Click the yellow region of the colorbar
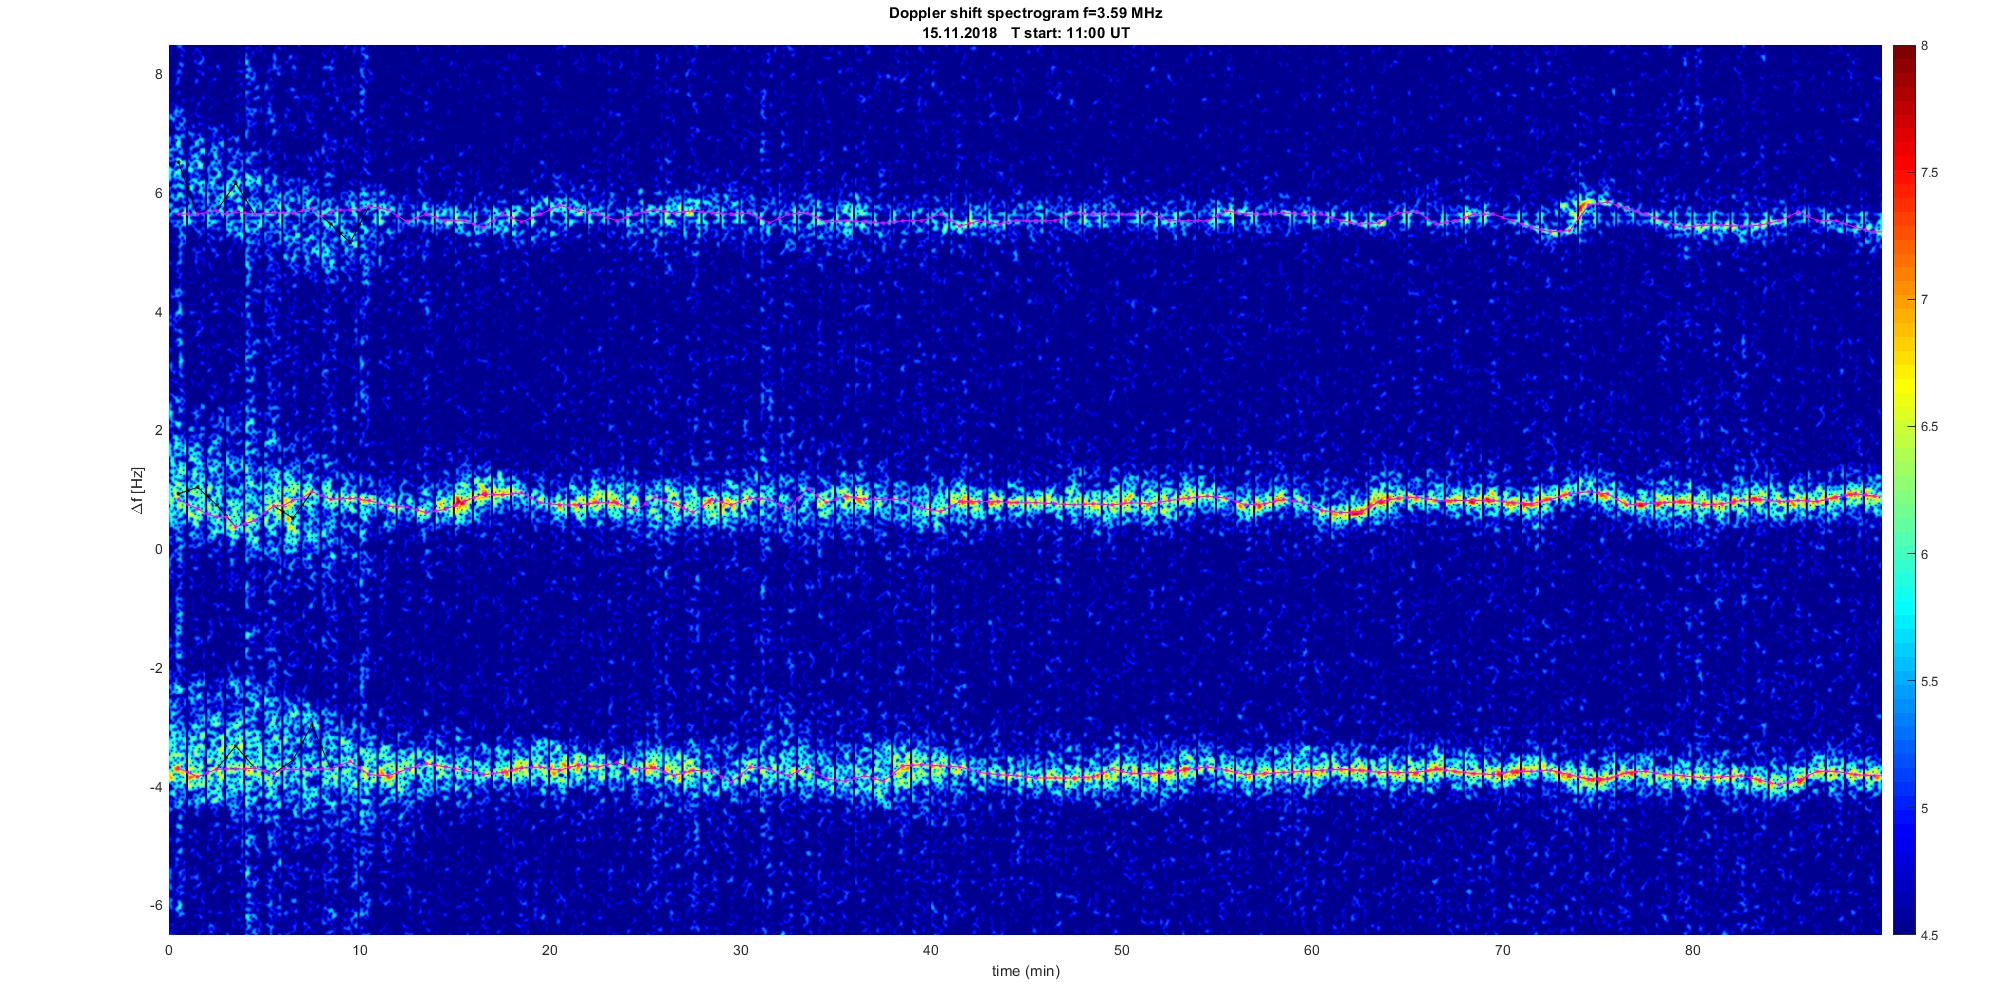 (x=1903, y=385)
